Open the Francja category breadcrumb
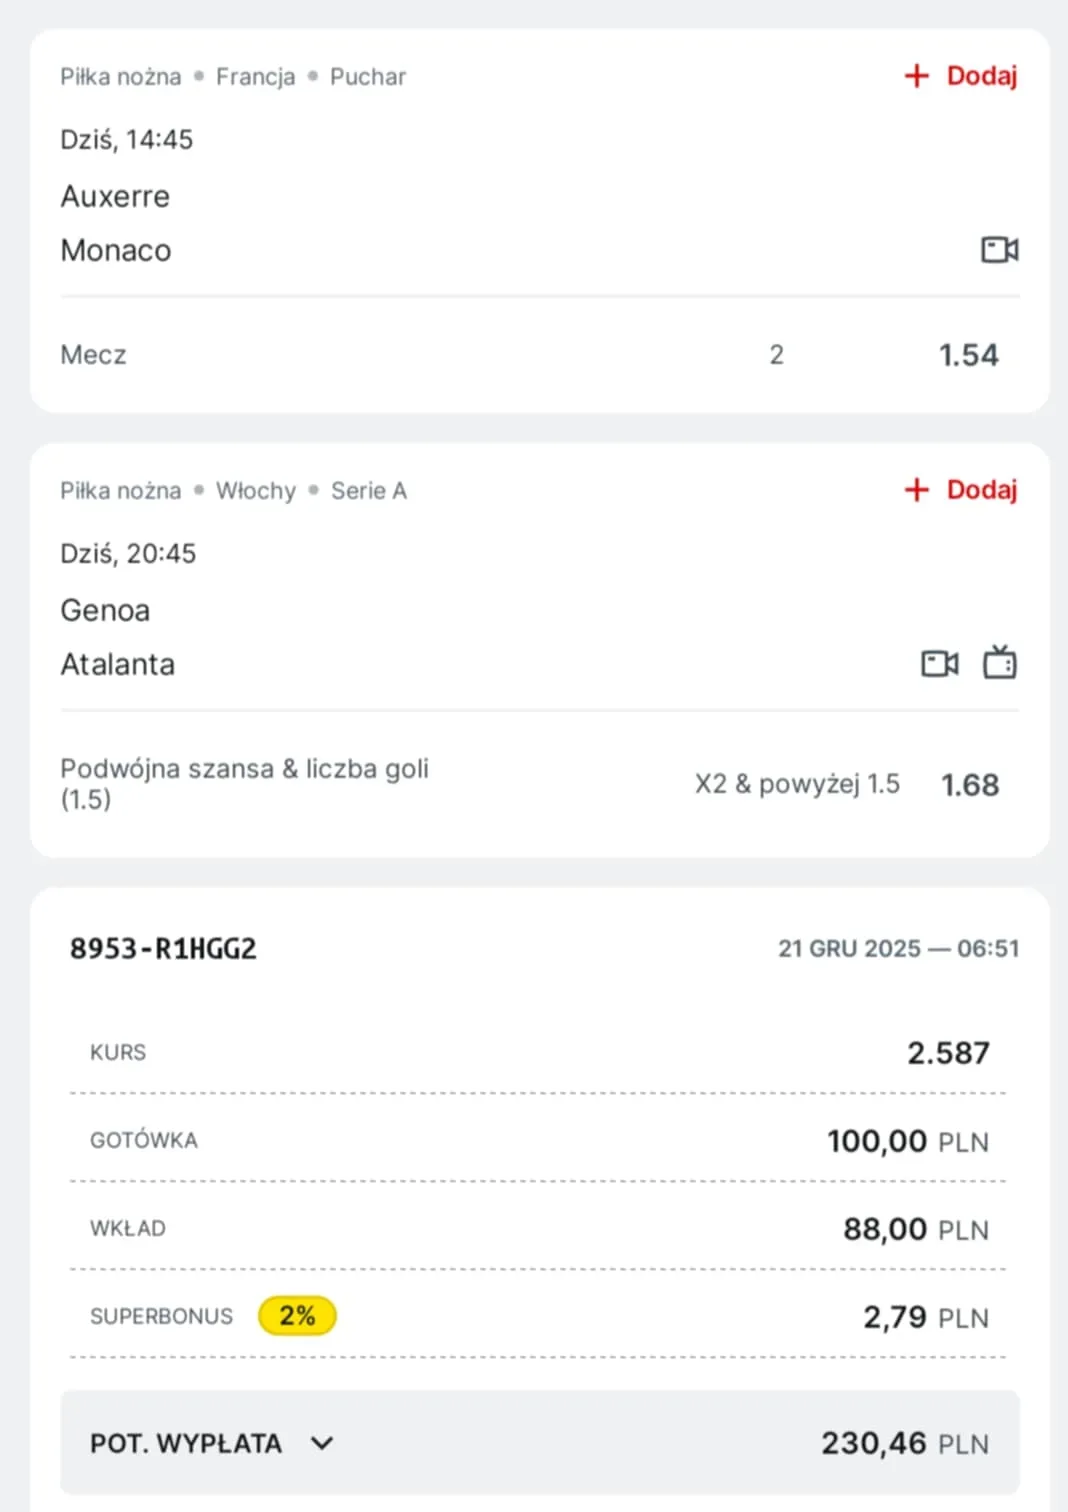 point(255,77)
